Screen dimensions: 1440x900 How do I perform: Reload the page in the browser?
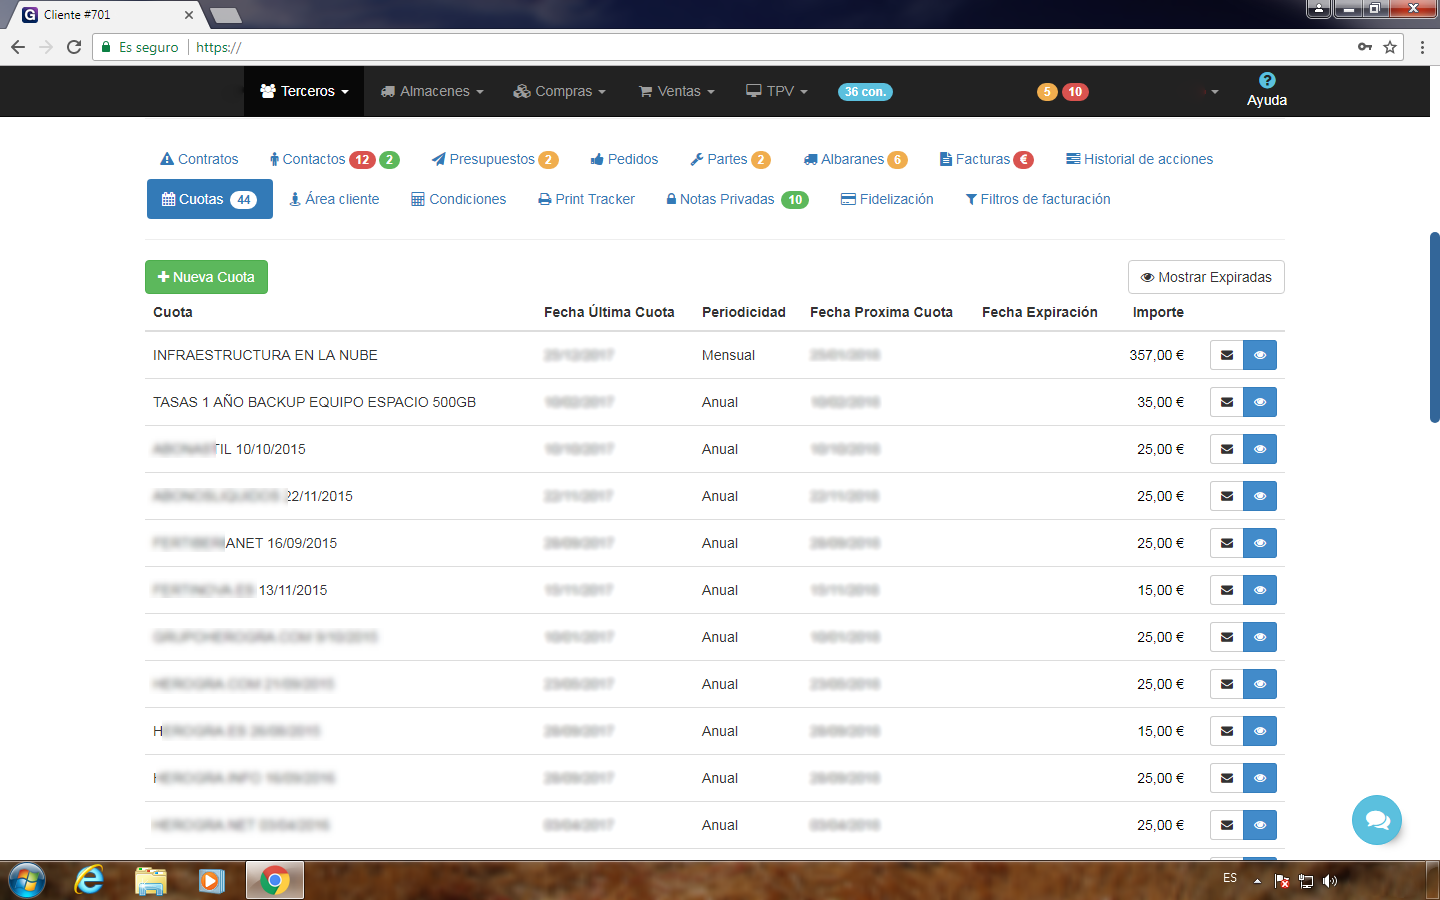click(74, 47)
